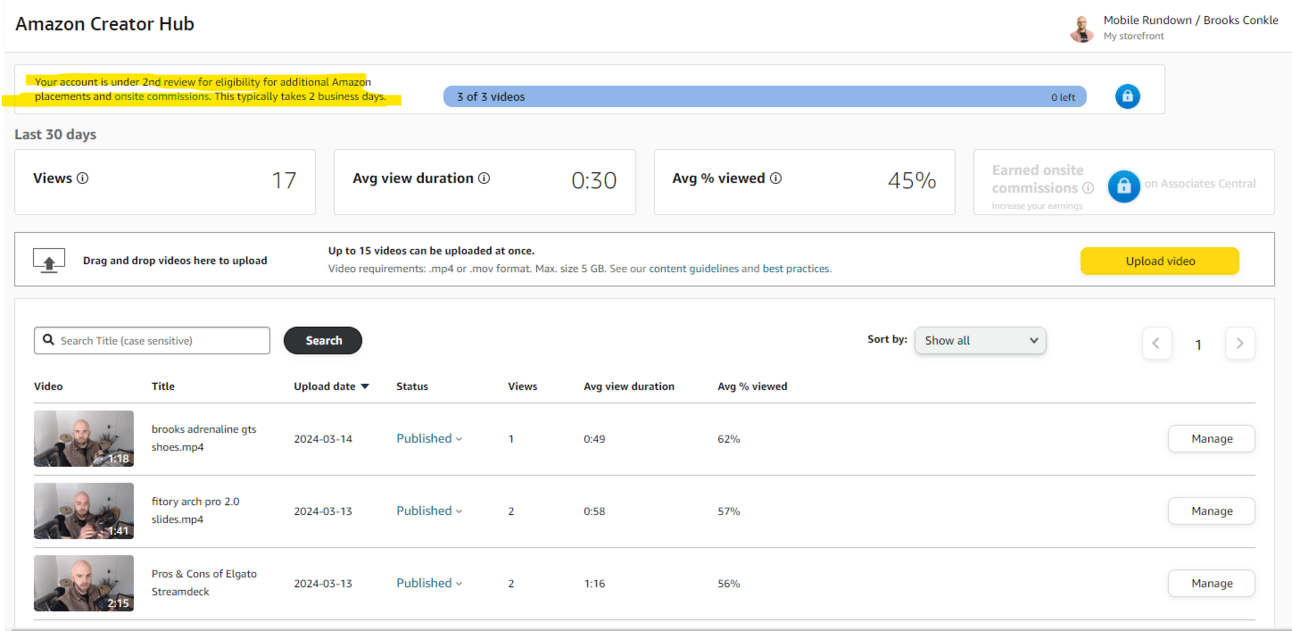
Task: Click the upload tray icon in drag-drop area
Action: pyautogui.click(x=49, y=260)
